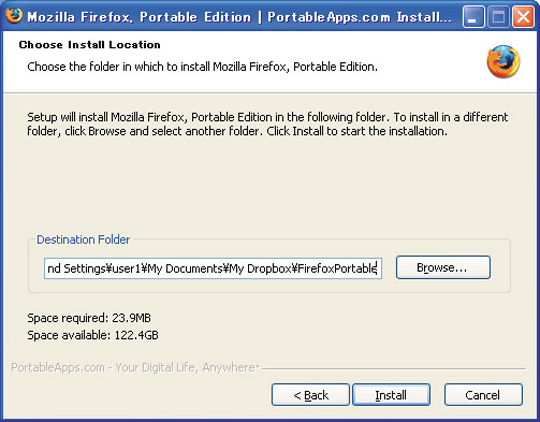Click inside the Destination Folder path field
The height and width of the screenshot is (422, 540).
click(213, 268)
